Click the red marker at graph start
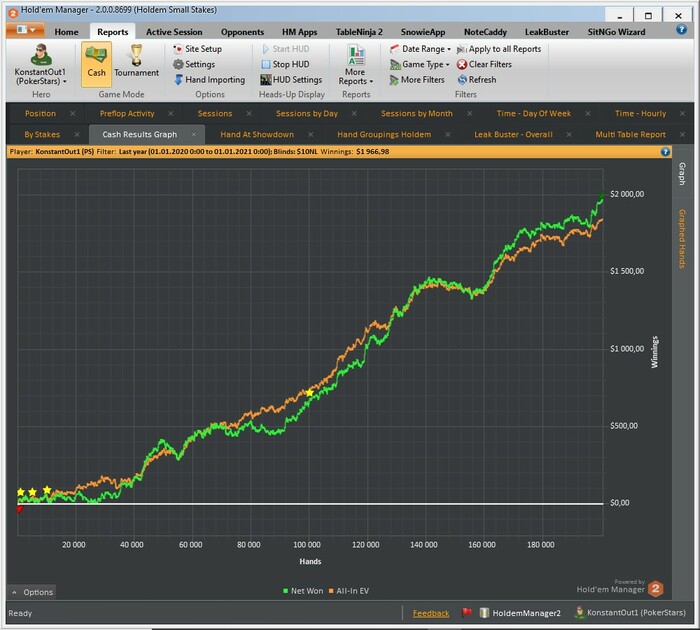Image resolution: width=700 pixels, height=630 pixels. [20, 509]
